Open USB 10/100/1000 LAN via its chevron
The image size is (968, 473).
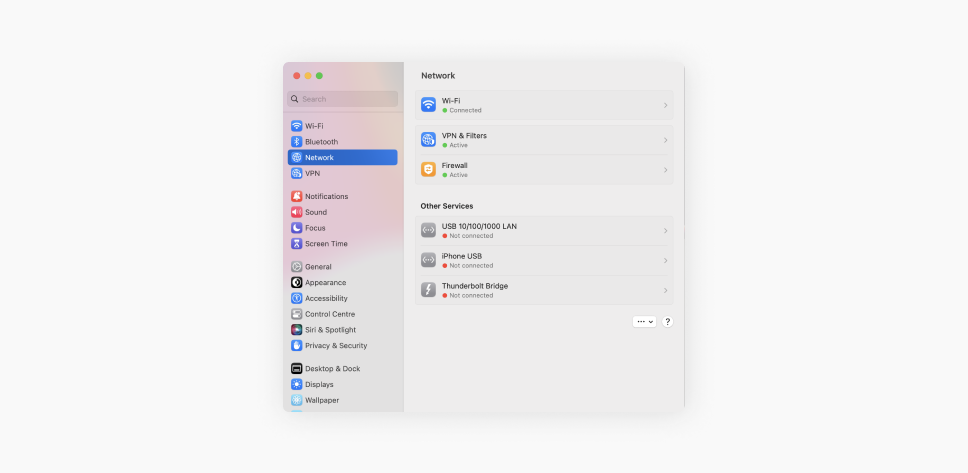click(x=666, y=231)
